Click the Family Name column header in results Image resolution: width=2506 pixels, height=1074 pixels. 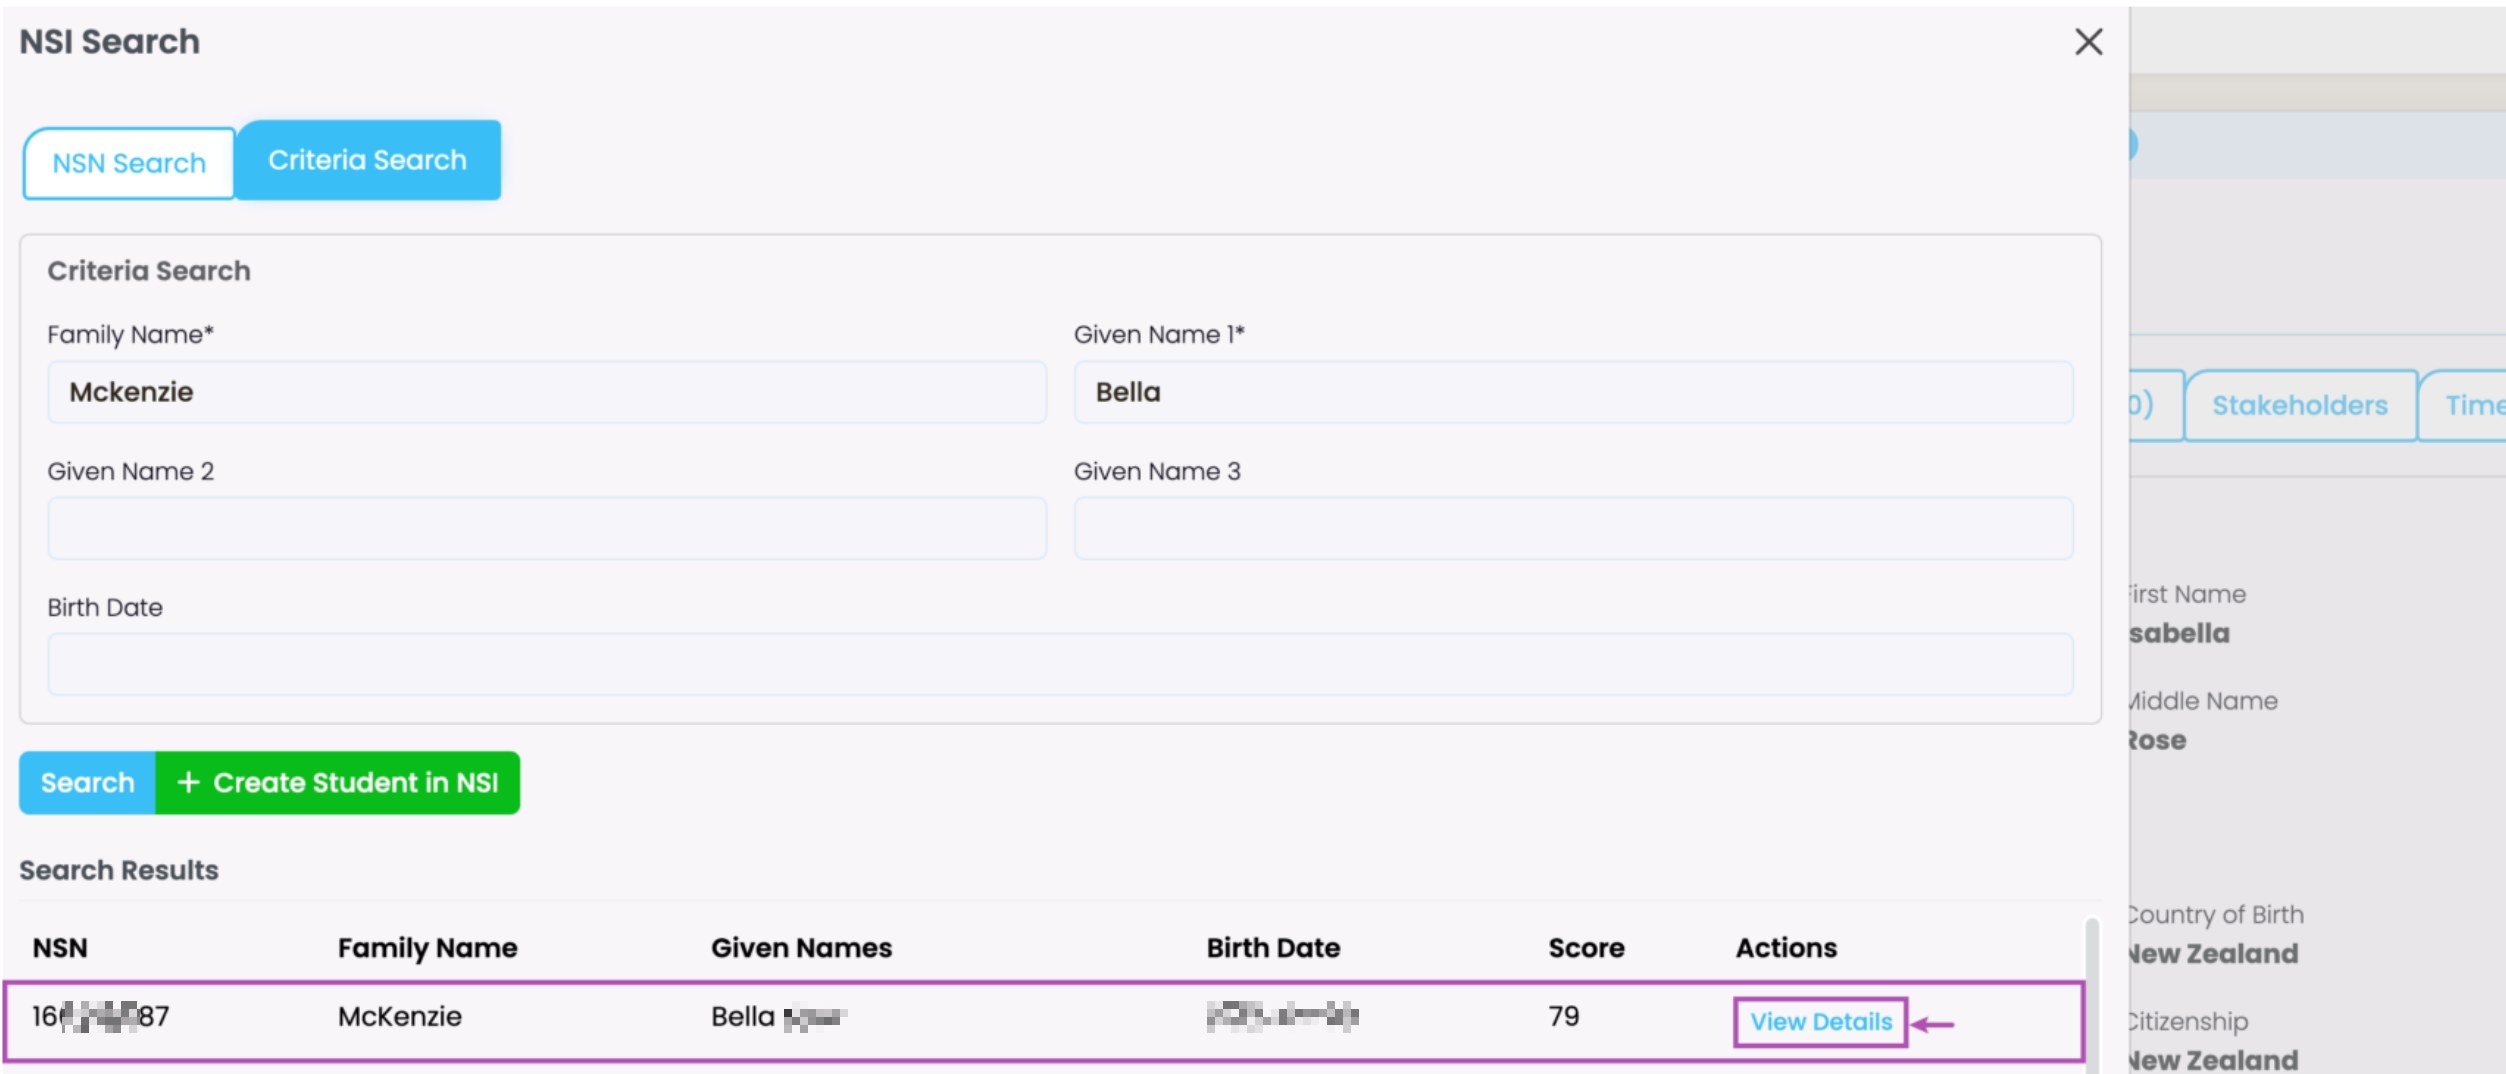click(x=427, y=947)
